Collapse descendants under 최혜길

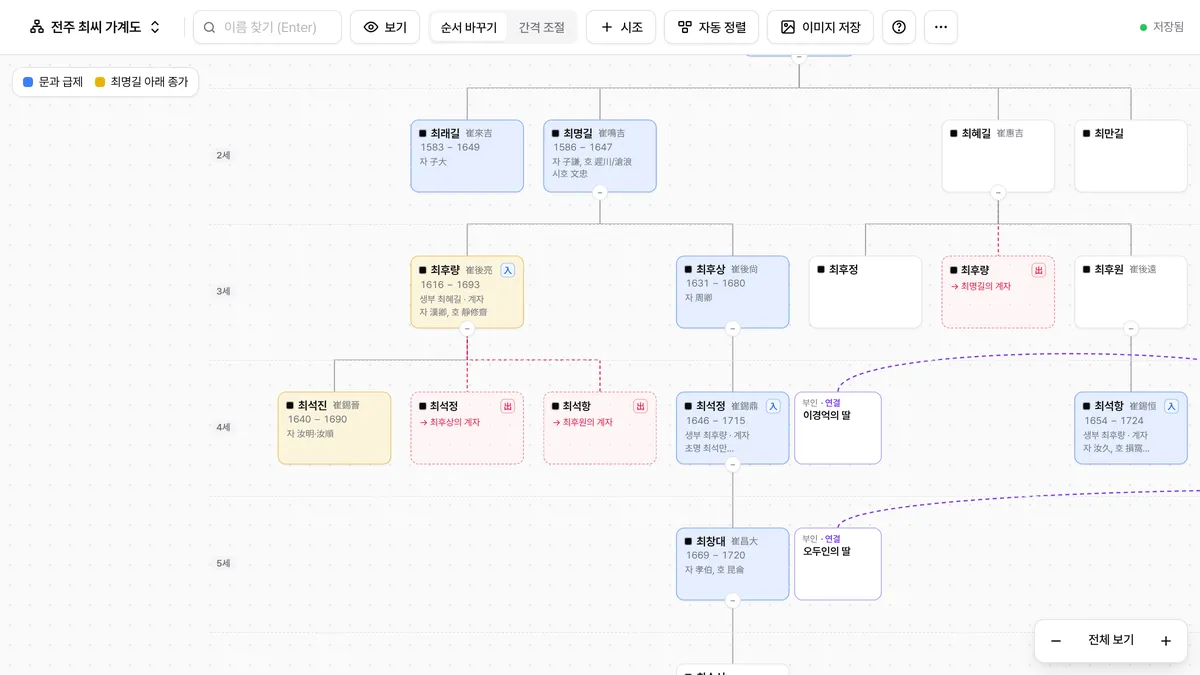click(x=998, y=192)
